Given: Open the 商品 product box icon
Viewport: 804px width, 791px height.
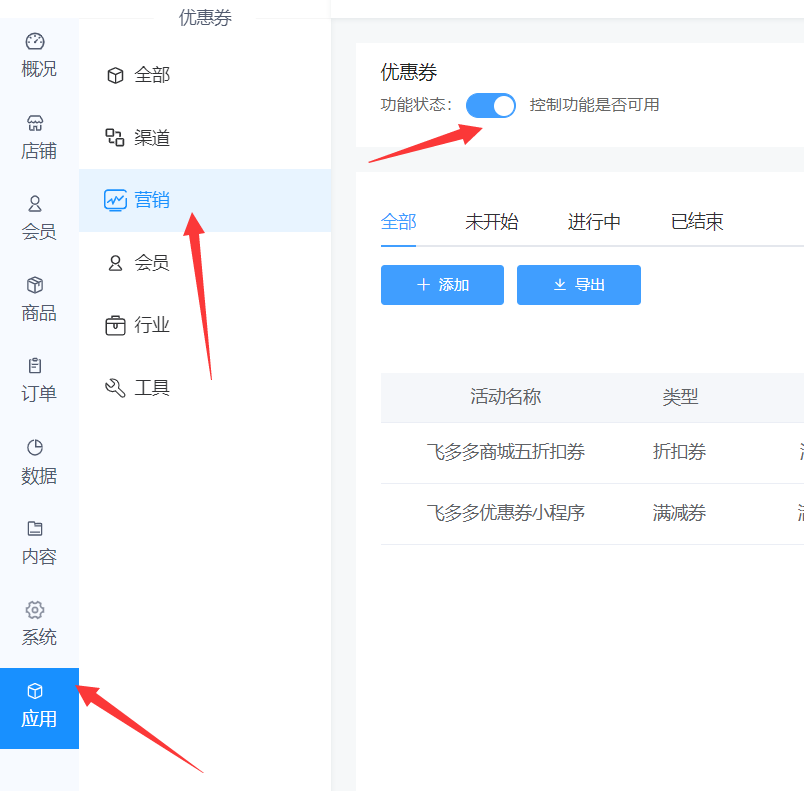Looking at the screenshot, I should click(35, 285).
